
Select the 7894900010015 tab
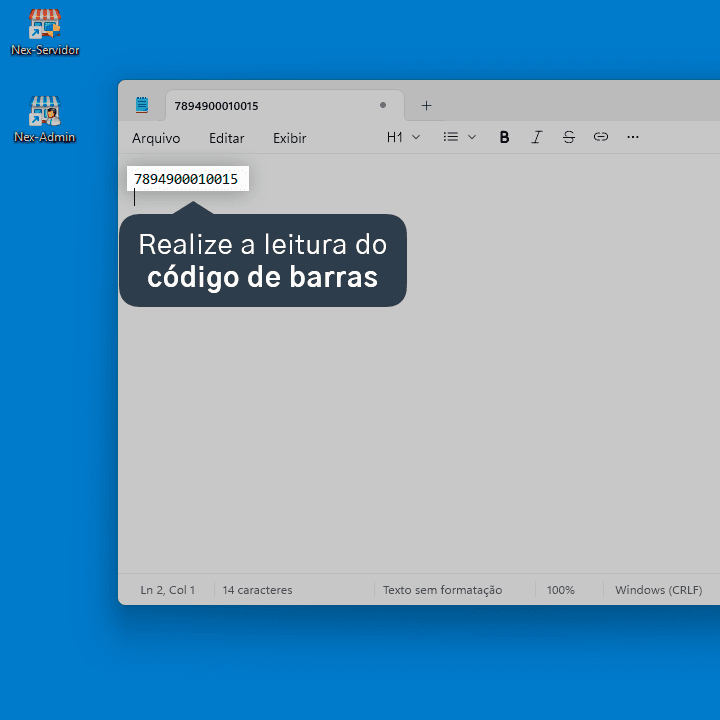click(285, 106)
